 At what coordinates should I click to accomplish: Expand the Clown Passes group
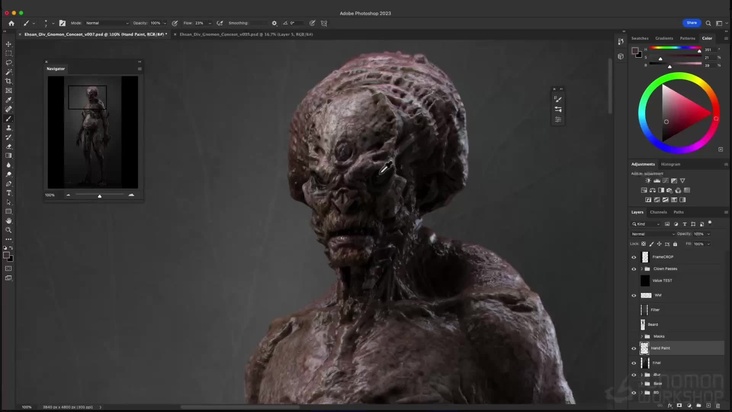pyautogui.click(x=641, y=269)
